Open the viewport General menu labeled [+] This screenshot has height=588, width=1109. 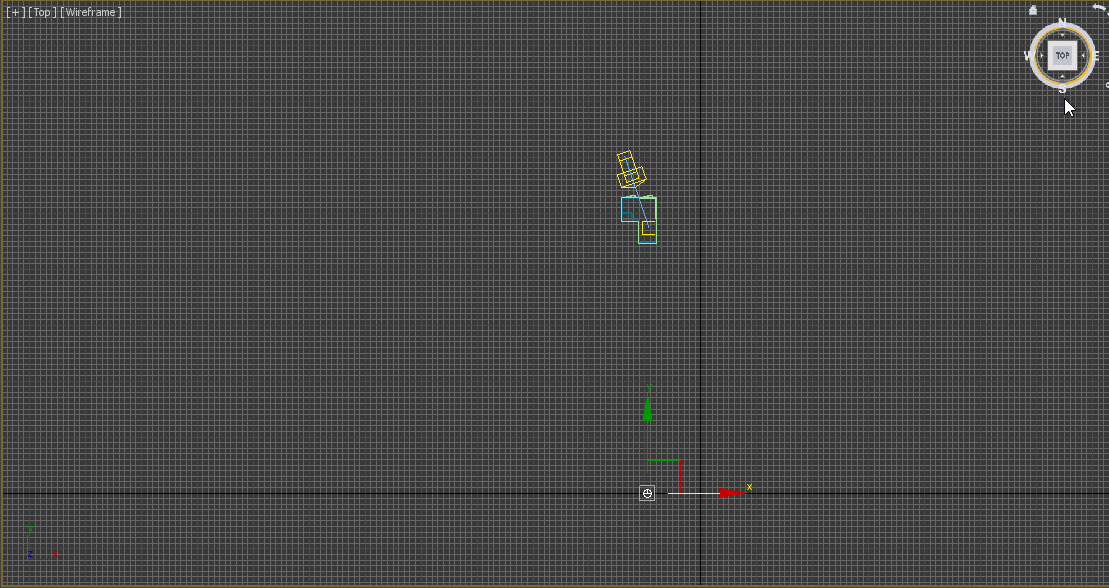pyautogui.click(x=17, y=11)
